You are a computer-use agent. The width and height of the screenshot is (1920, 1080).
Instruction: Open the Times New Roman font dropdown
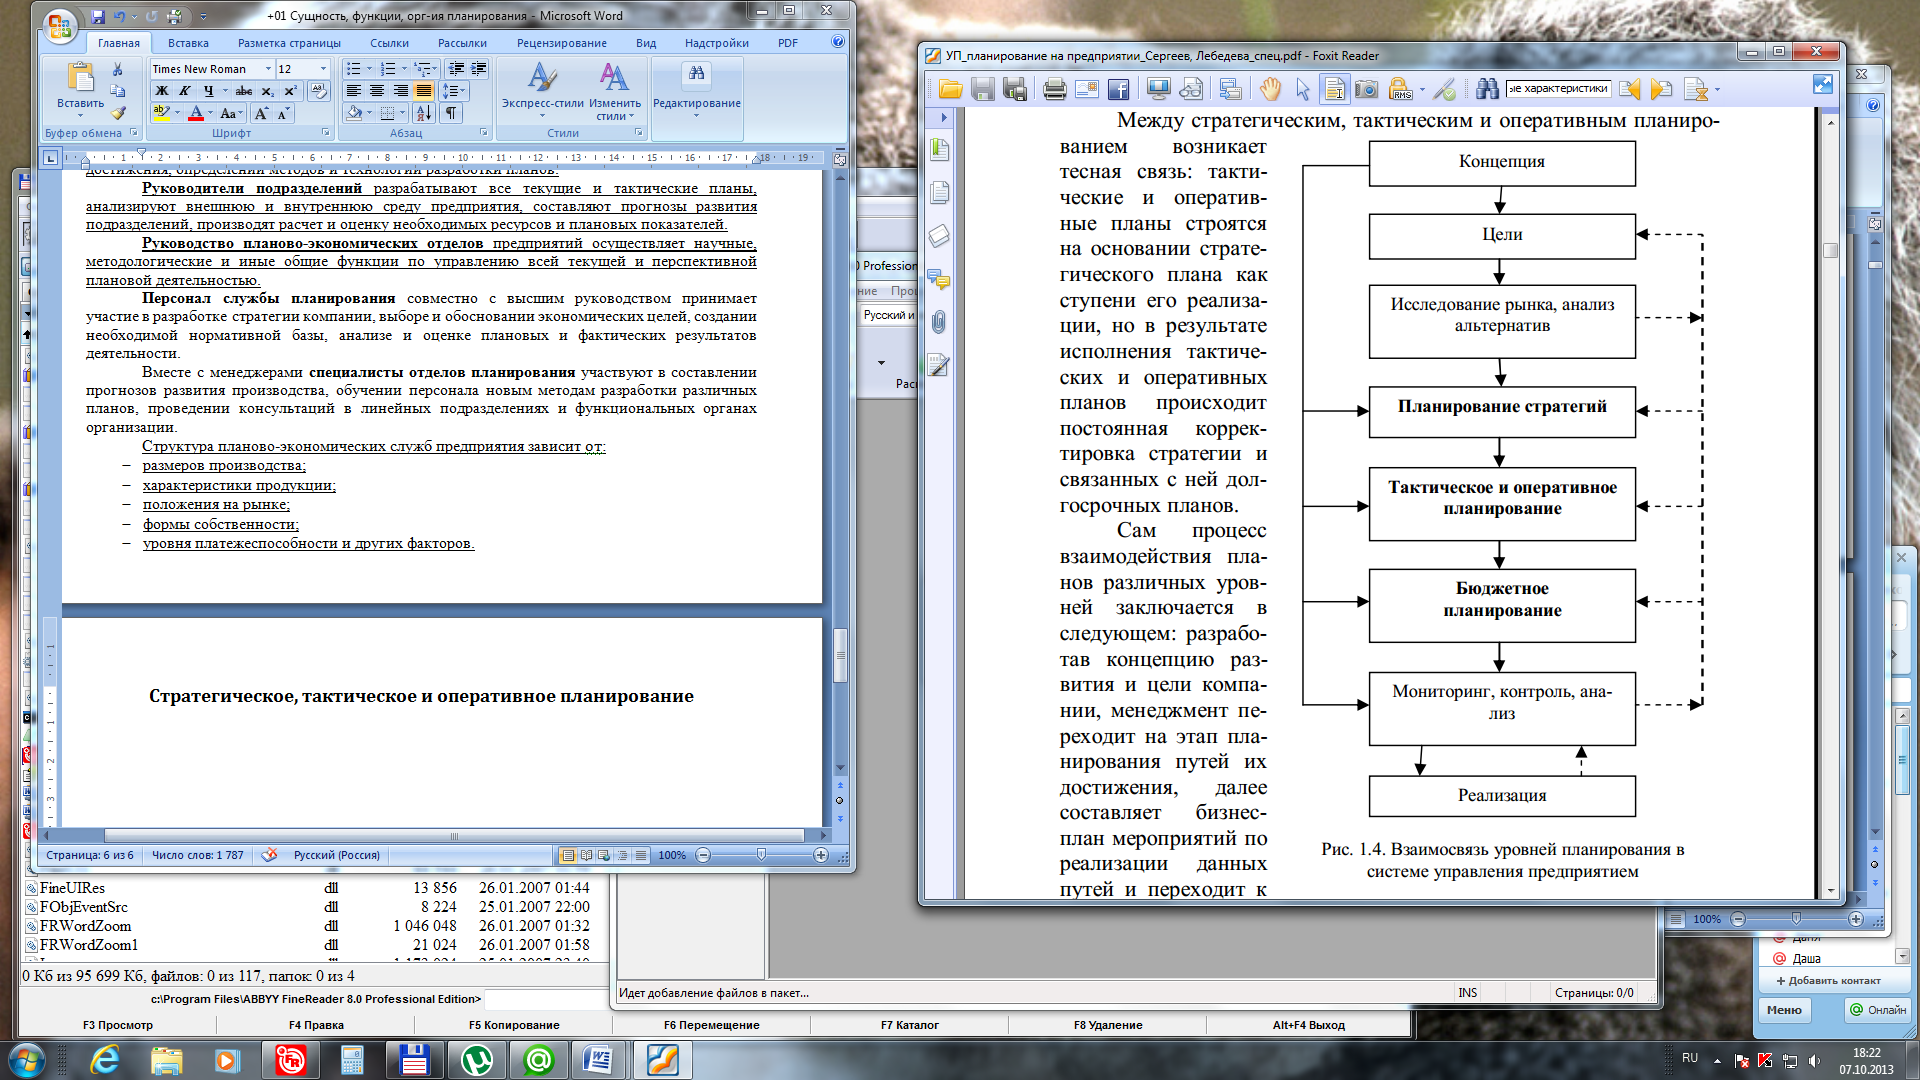point(268,69)
